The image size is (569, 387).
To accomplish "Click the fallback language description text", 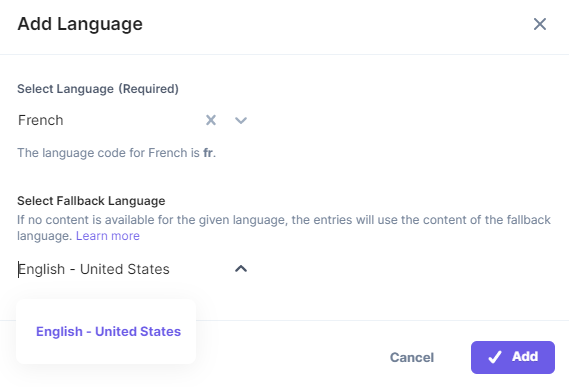I will (x=284, y=228).
